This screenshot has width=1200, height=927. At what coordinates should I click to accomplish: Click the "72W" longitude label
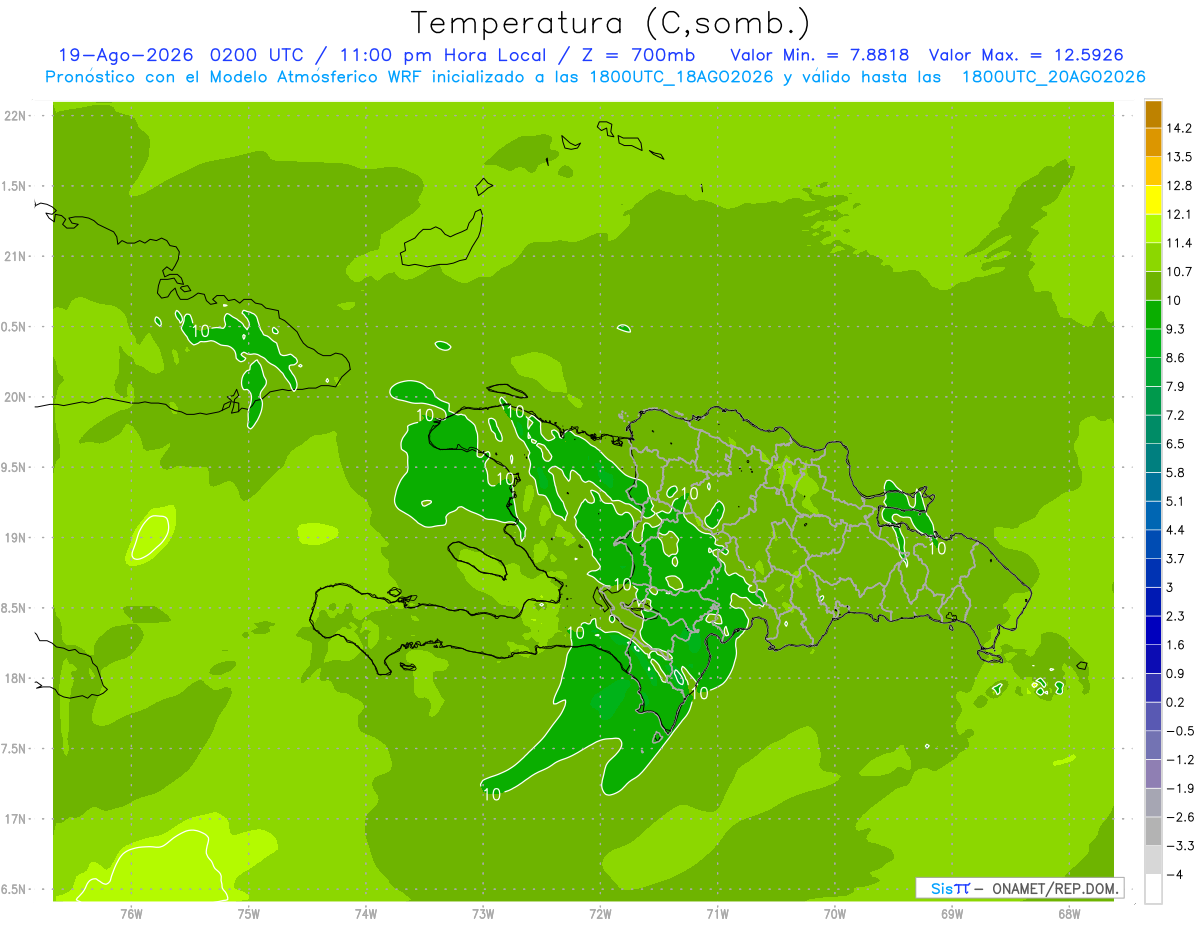tap(600, 914)
